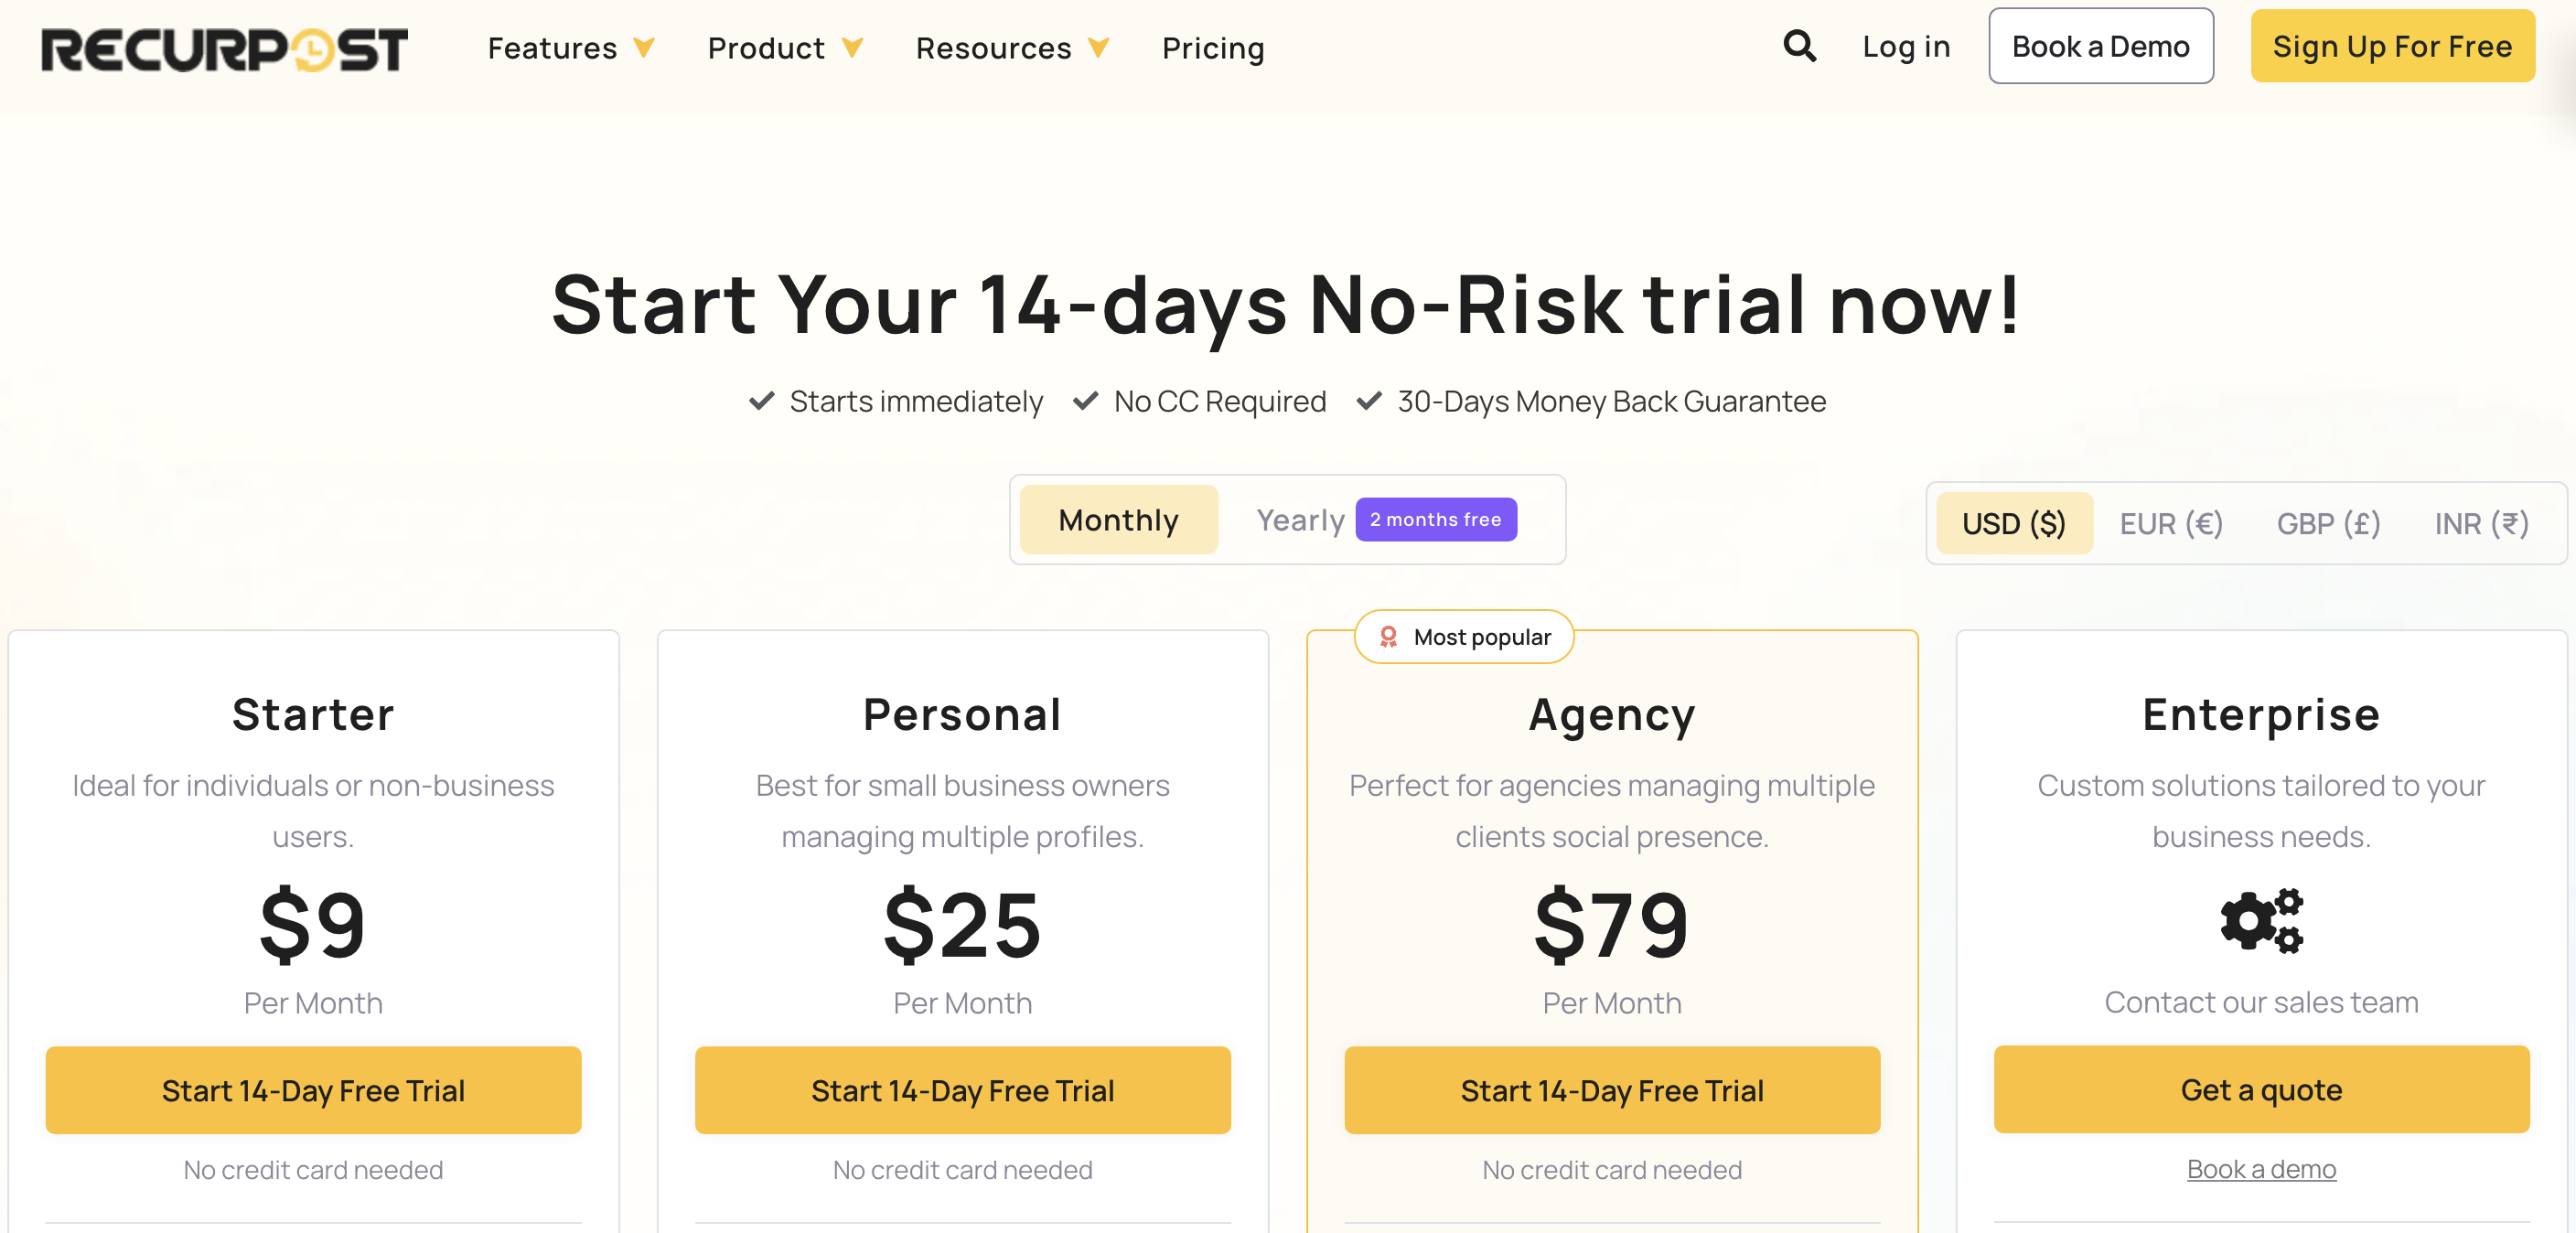Click the Money Back Guarantee checkmark

[x=1368, y=401]
